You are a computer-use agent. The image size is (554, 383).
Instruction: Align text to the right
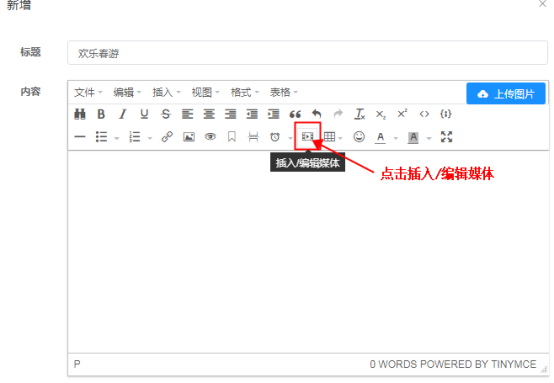pos(230,114)
